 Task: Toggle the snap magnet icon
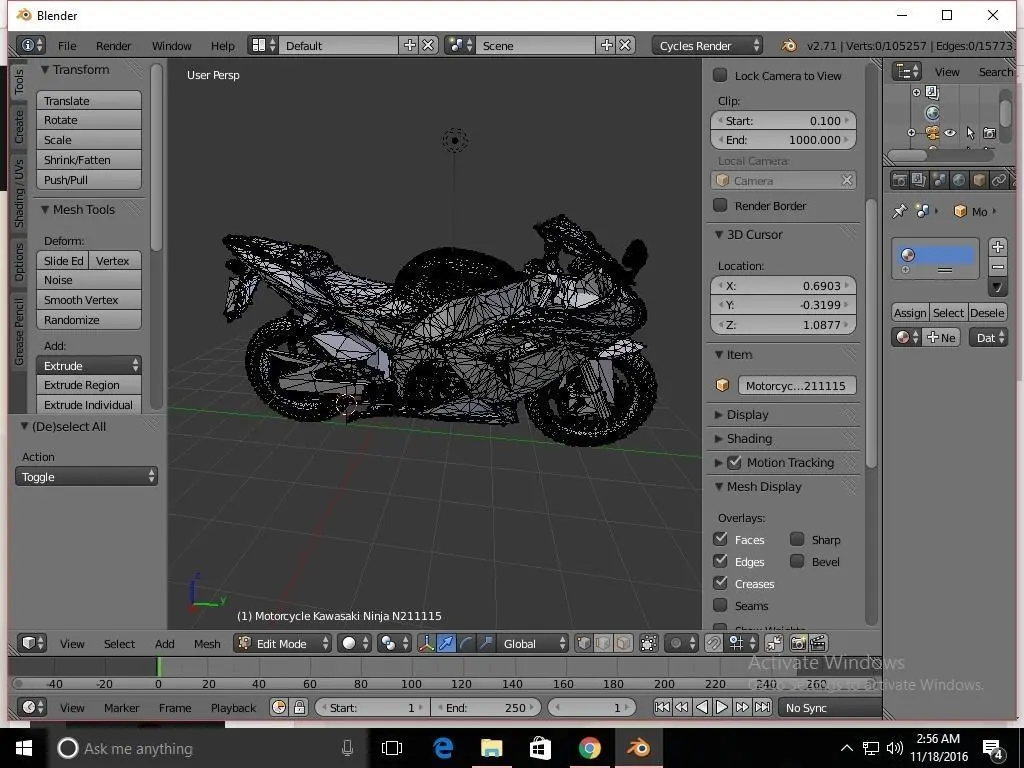[x=713, y=643]
